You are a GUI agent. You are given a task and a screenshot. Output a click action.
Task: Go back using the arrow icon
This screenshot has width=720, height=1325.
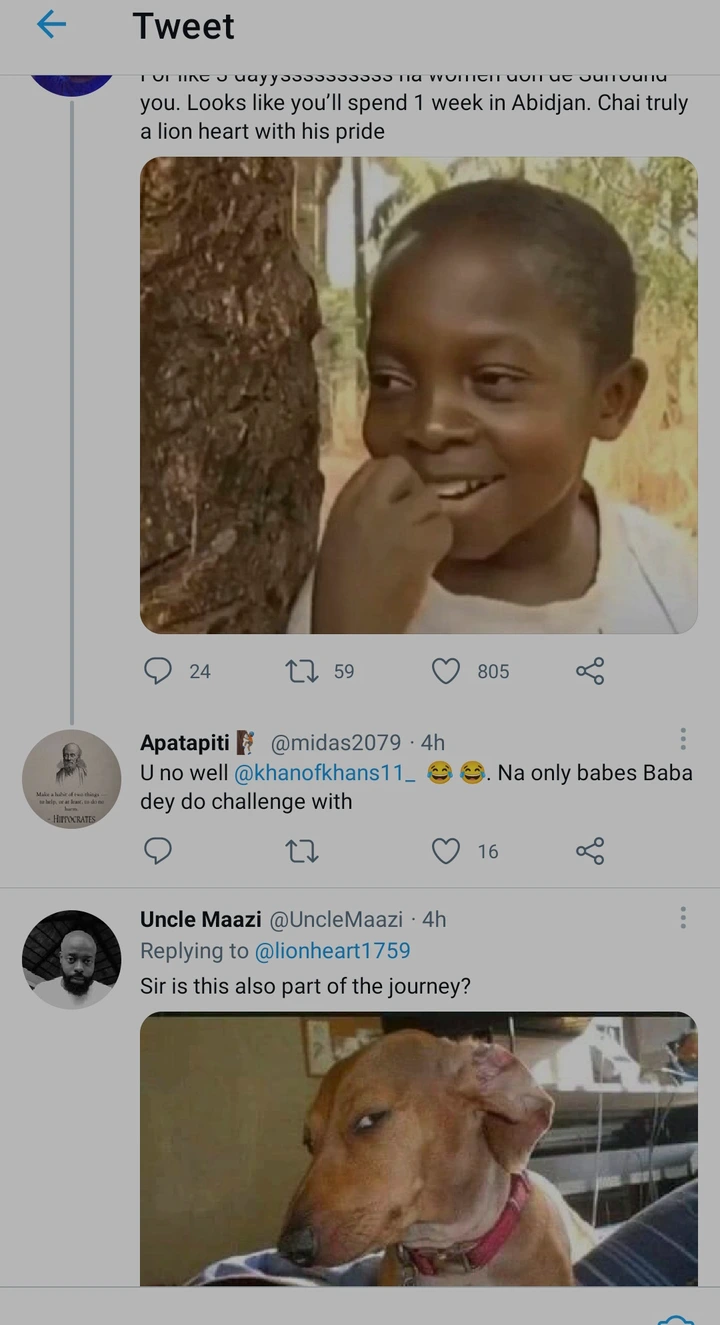[x=51, y=25]
